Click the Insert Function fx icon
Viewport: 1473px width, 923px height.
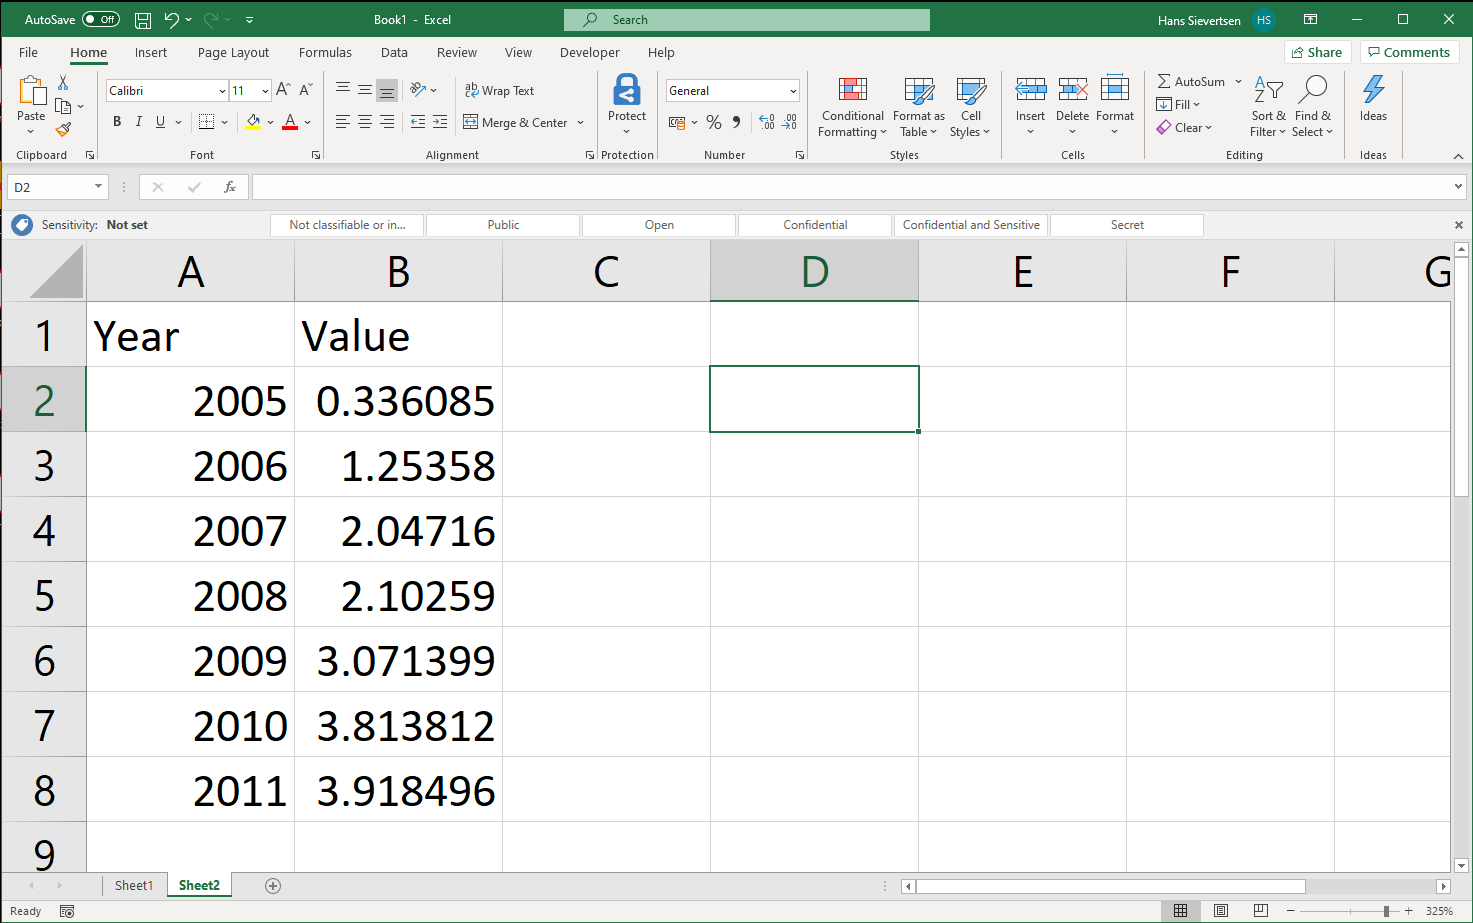230,187
